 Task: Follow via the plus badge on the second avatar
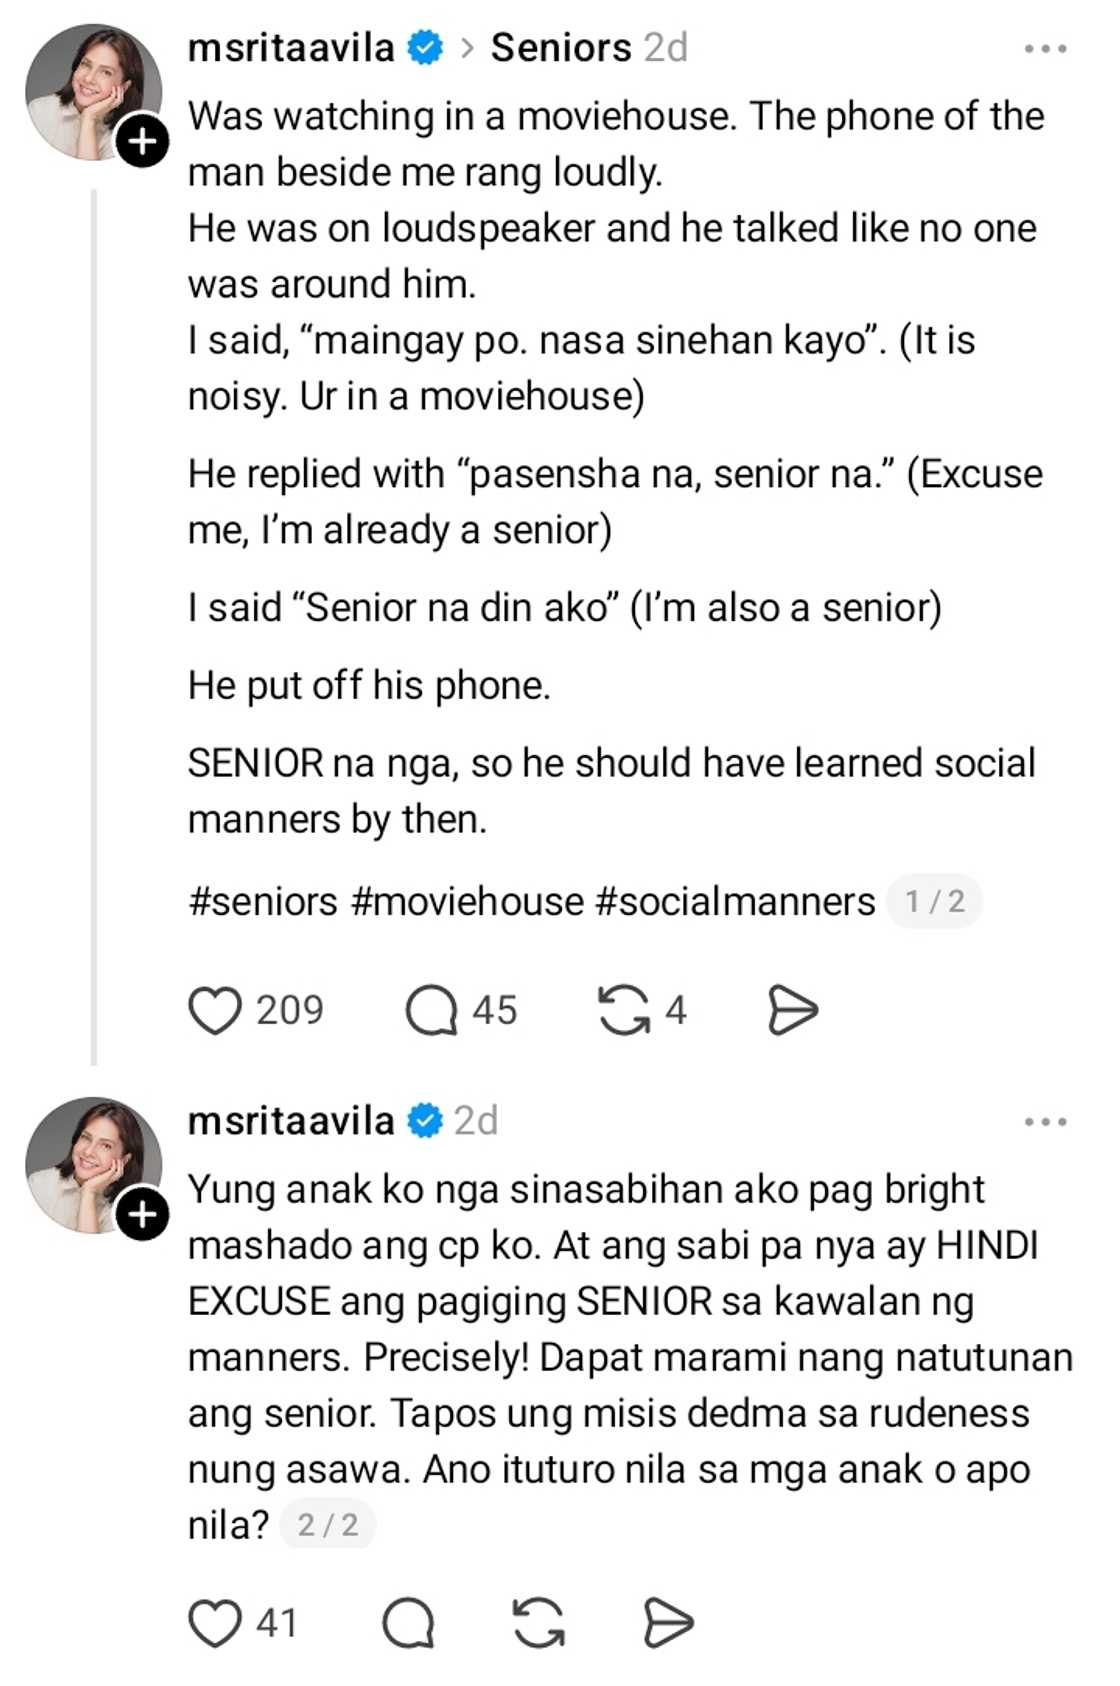pos(142,1214)
